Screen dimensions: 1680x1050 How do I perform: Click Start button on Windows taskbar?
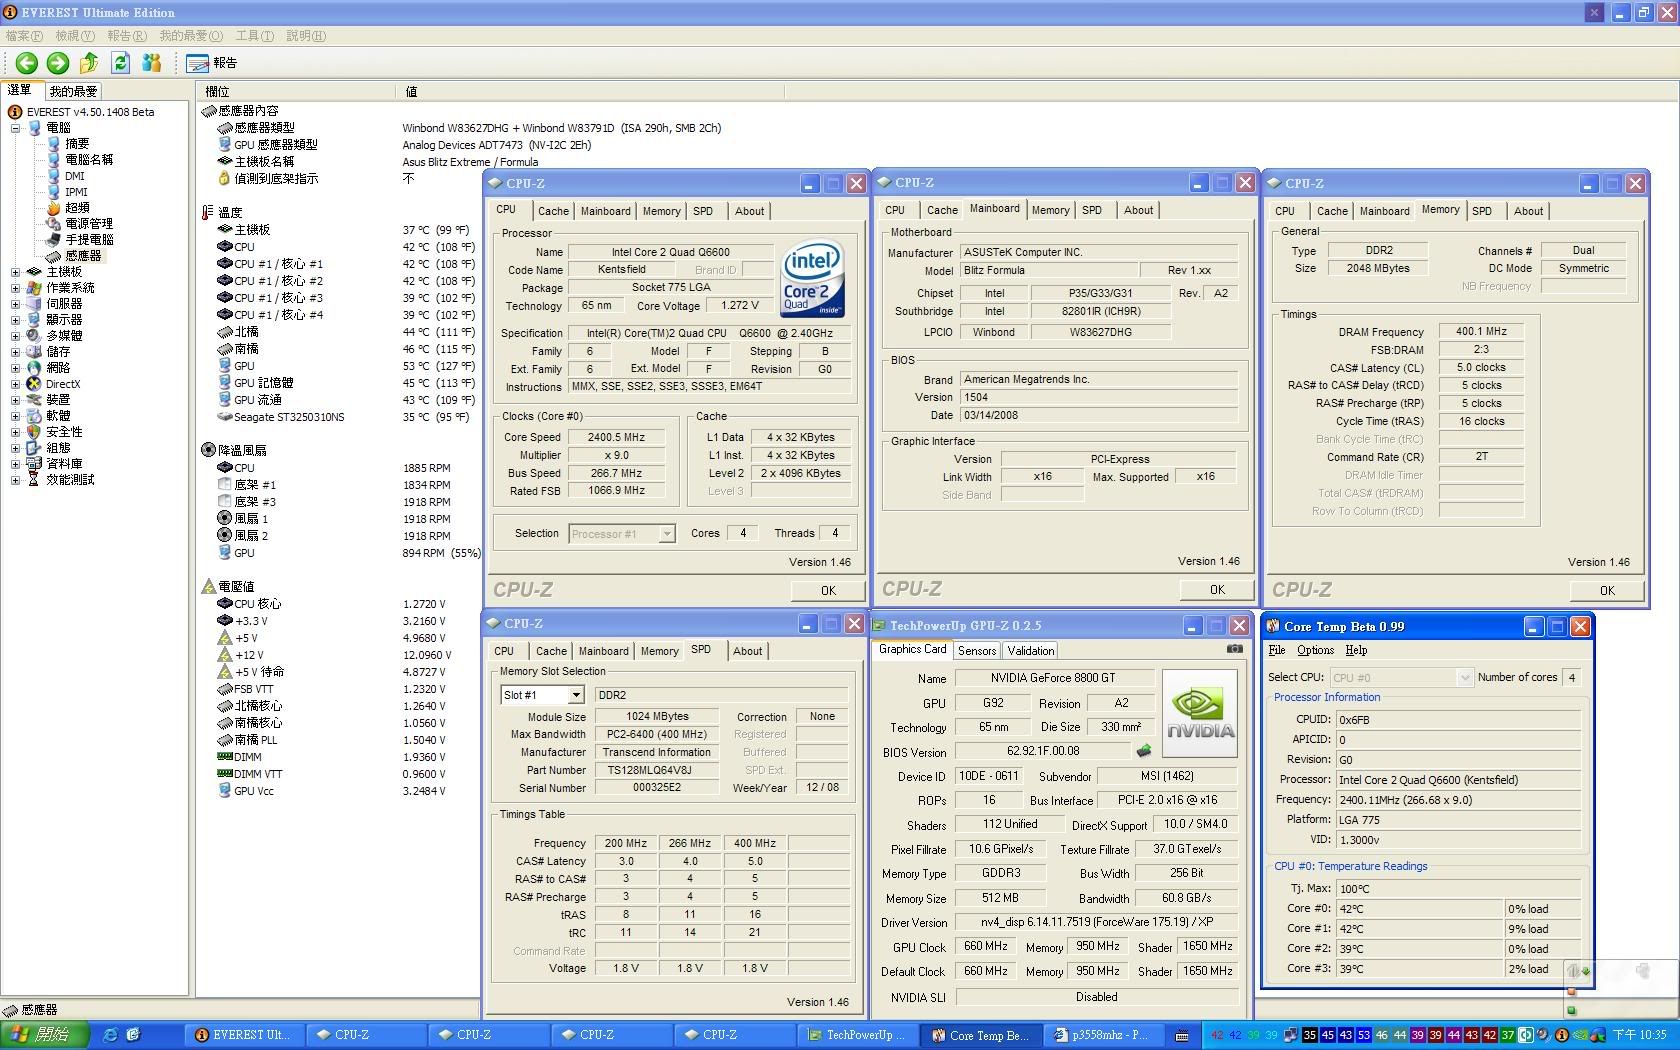[x=45, y=1035]
